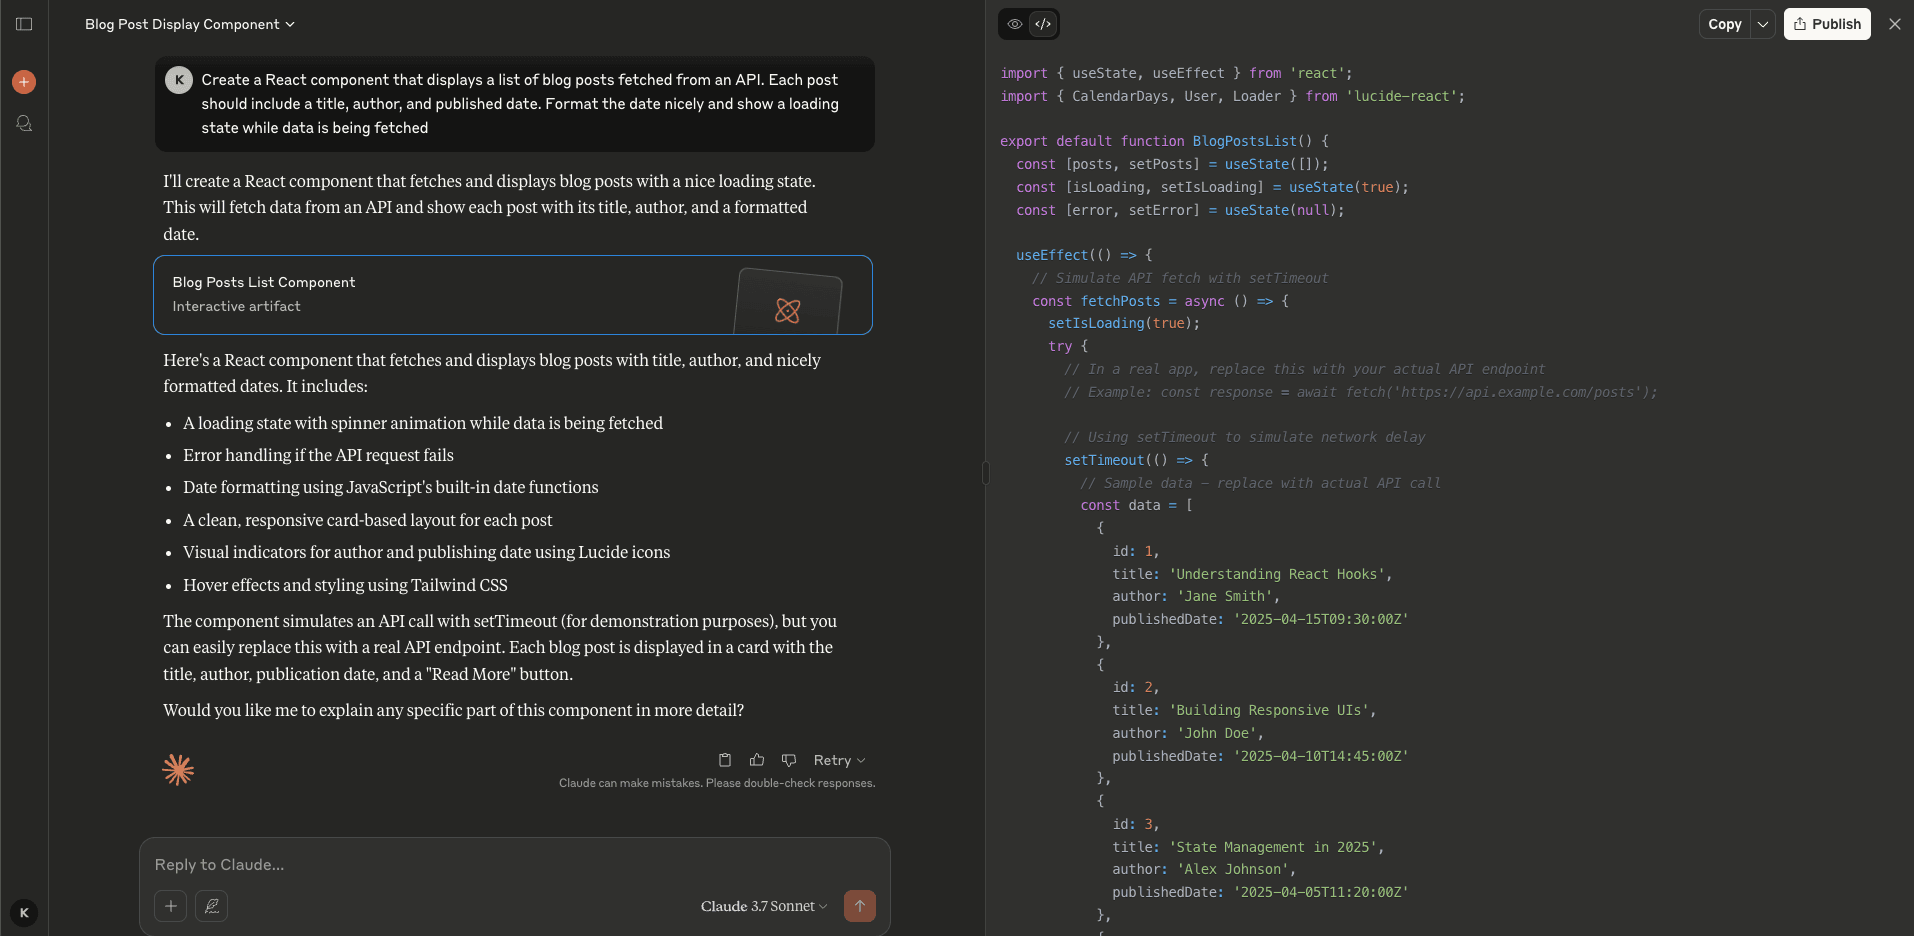Open the writing style pen icon
This screenshot has width=1914, height=936.
coord(211,906)
